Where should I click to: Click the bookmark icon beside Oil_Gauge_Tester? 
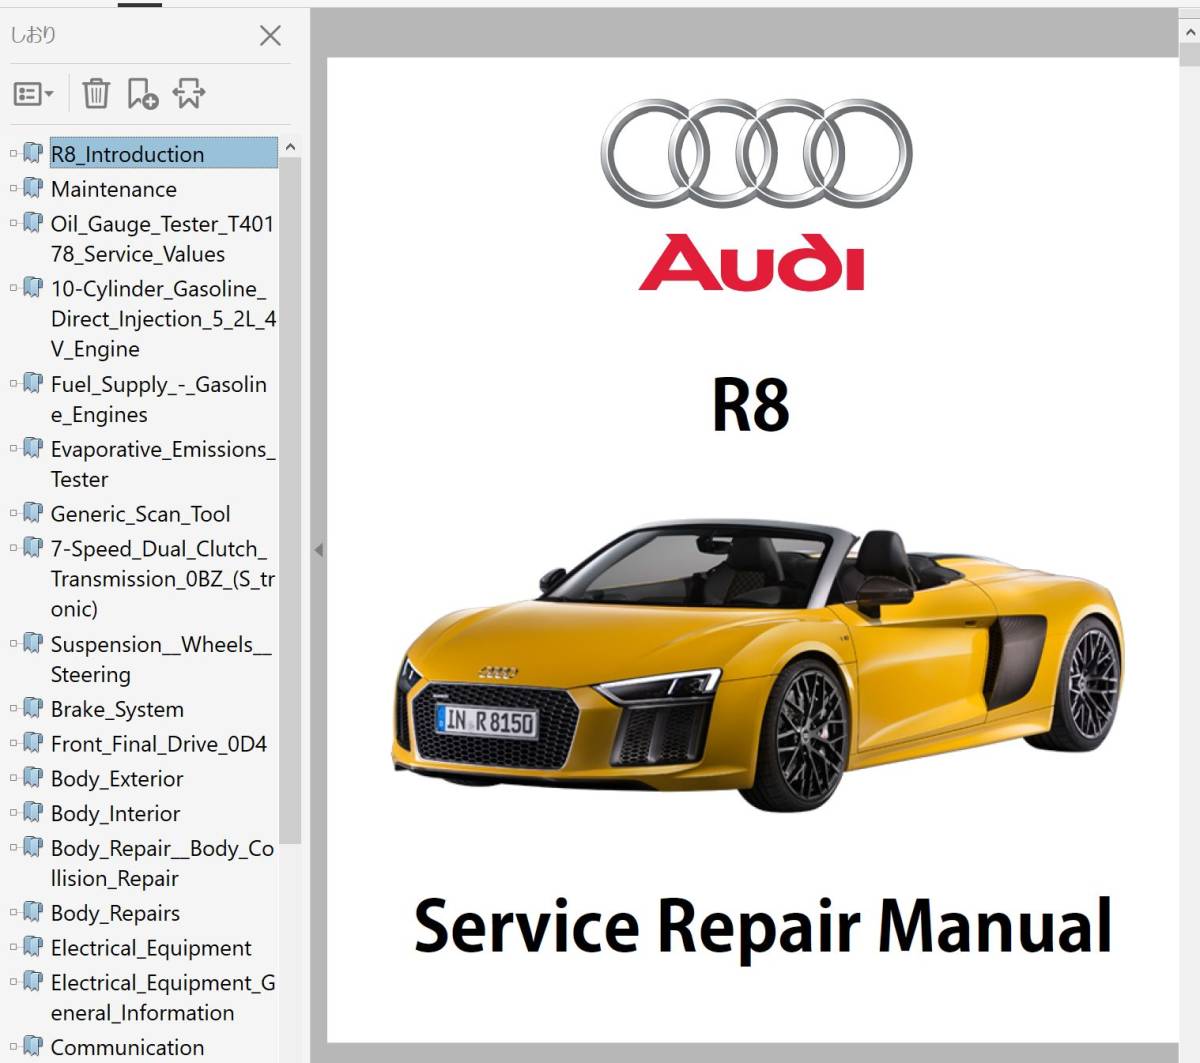click(33, 223)
